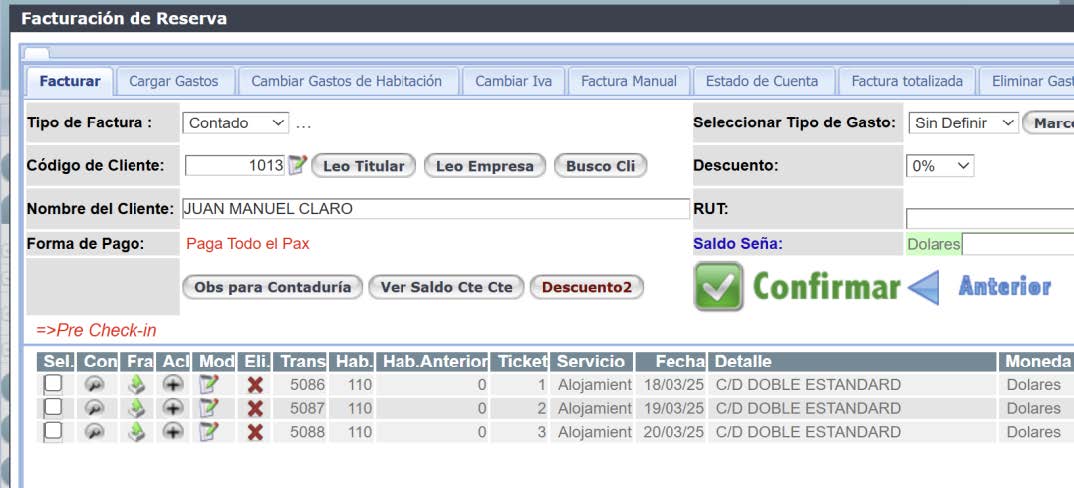The height and width of the screenshot is (488, 1074).
Task: Click magnifier icon for transaction 5086
Action: (94, 384)
